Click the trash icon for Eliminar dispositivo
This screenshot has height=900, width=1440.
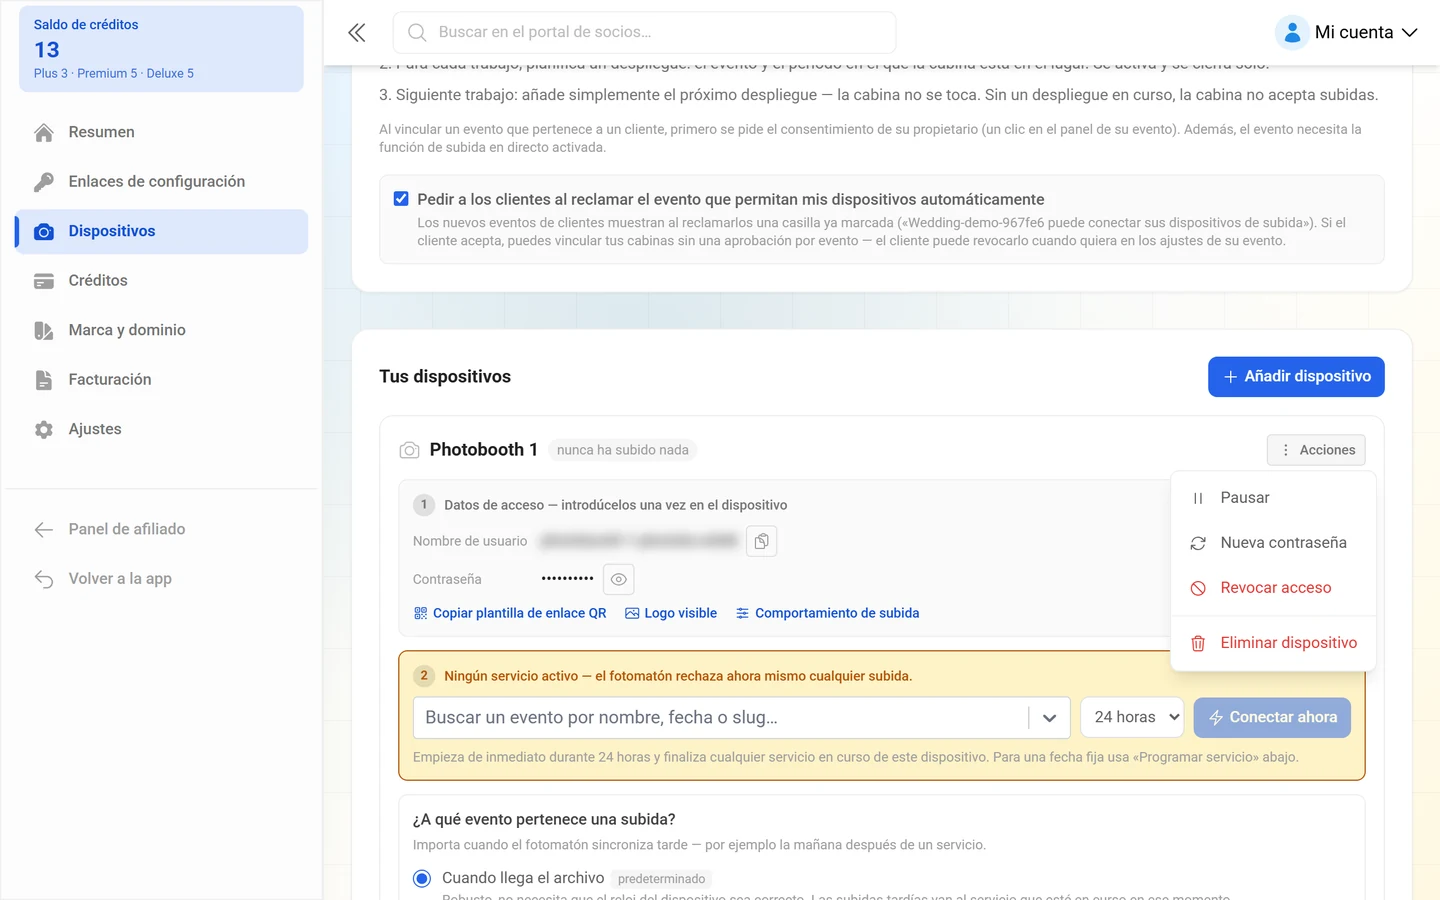[x=1198, y=643]
